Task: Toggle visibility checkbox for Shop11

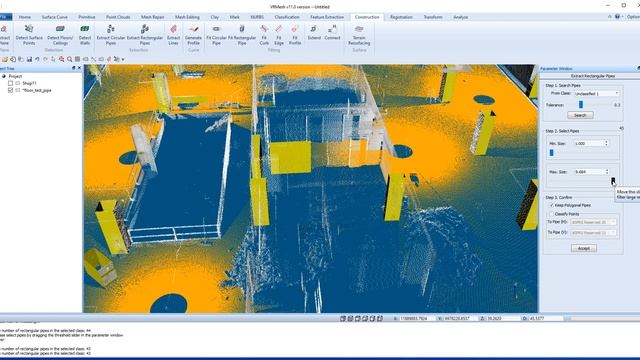Action: tap(11, 83)
